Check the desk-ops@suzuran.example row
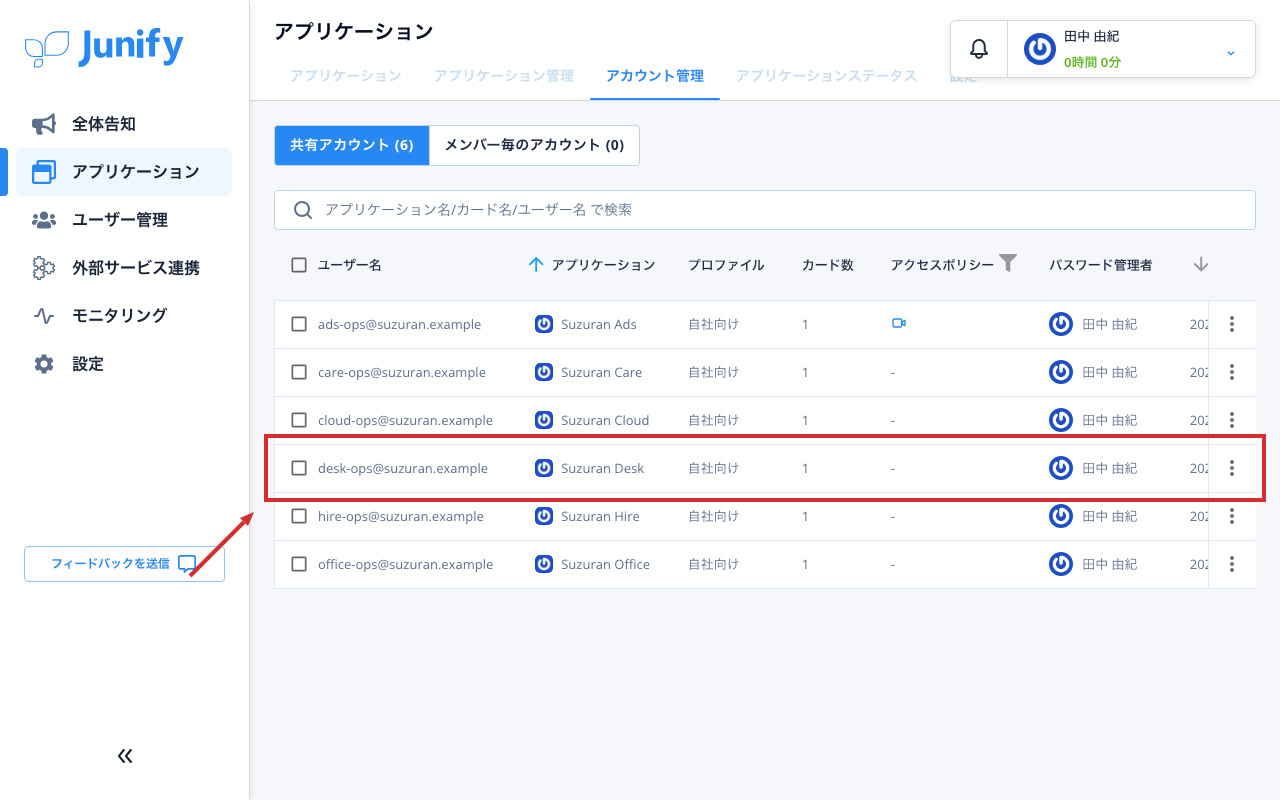The width and height of the screenshot is (1280, 800). point(299,468)
